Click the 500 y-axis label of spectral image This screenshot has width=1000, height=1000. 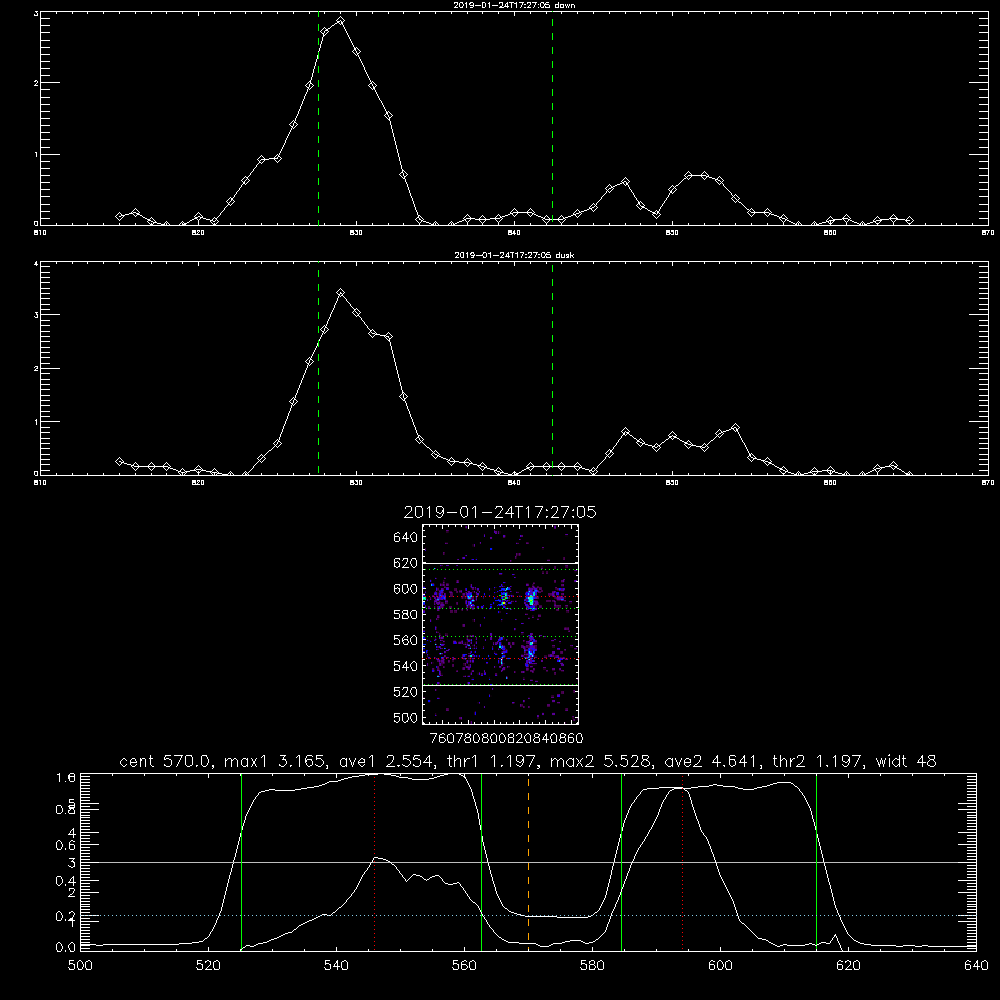point(406,717)
